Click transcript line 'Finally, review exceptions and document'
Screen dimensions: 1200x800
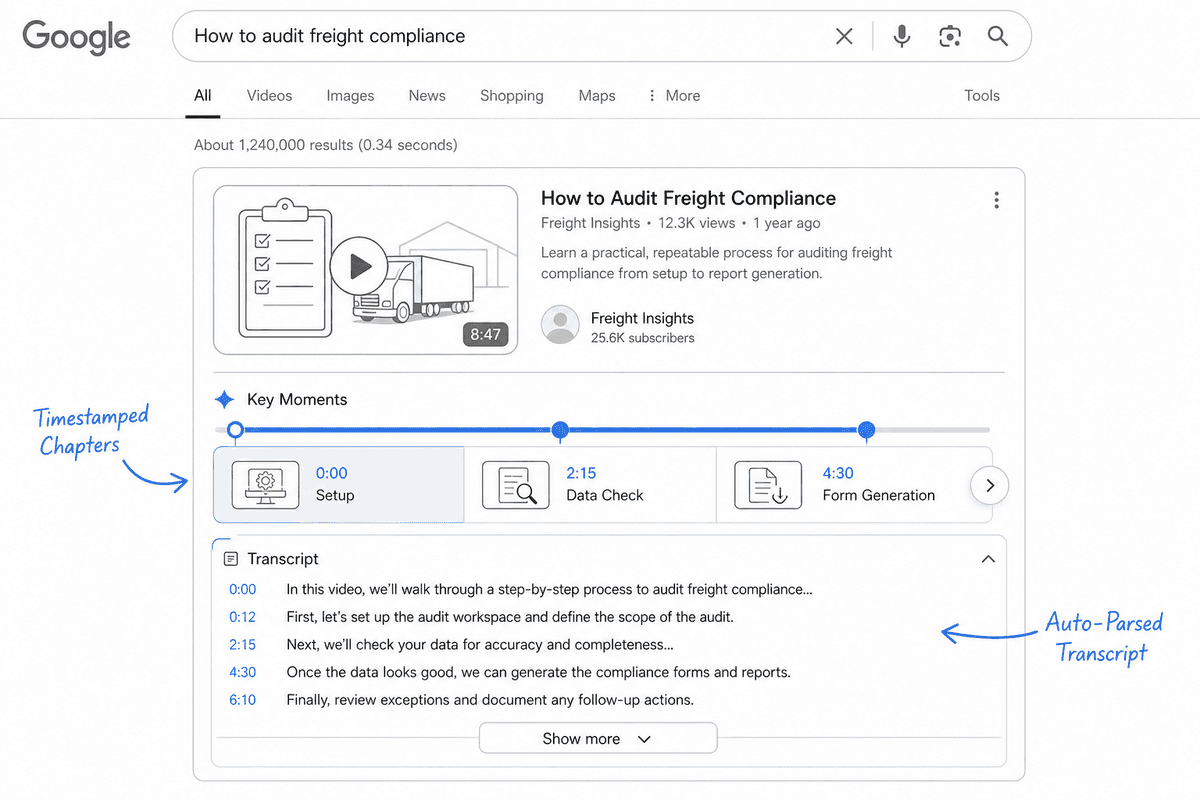tap(490, 700)
